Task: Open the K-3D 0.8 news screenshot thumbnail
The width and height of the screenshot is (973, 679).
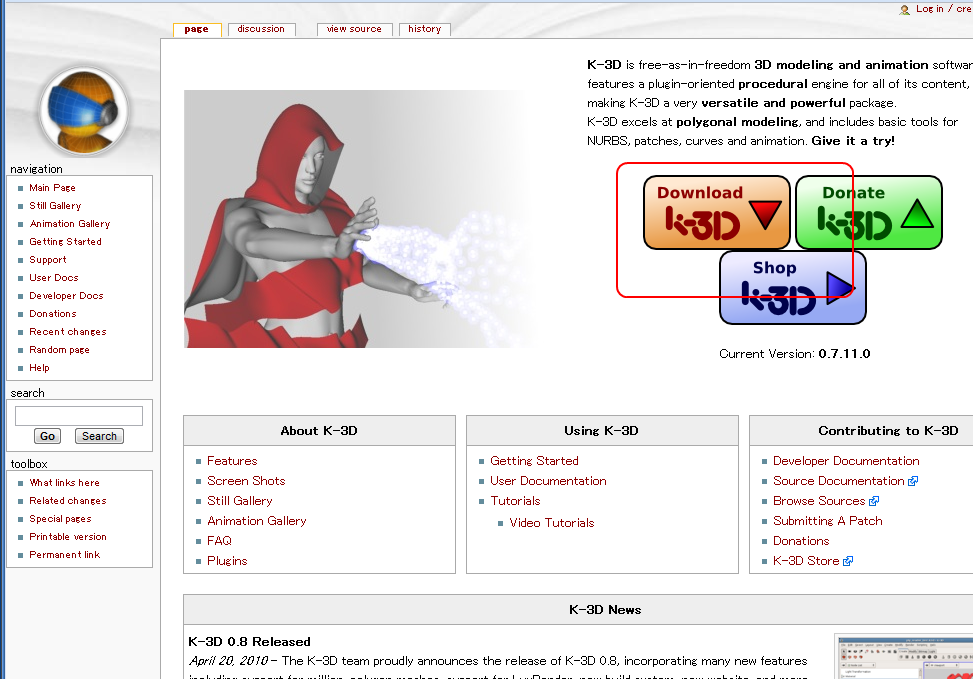Action: pyautogui.click(x=904, y=657)
